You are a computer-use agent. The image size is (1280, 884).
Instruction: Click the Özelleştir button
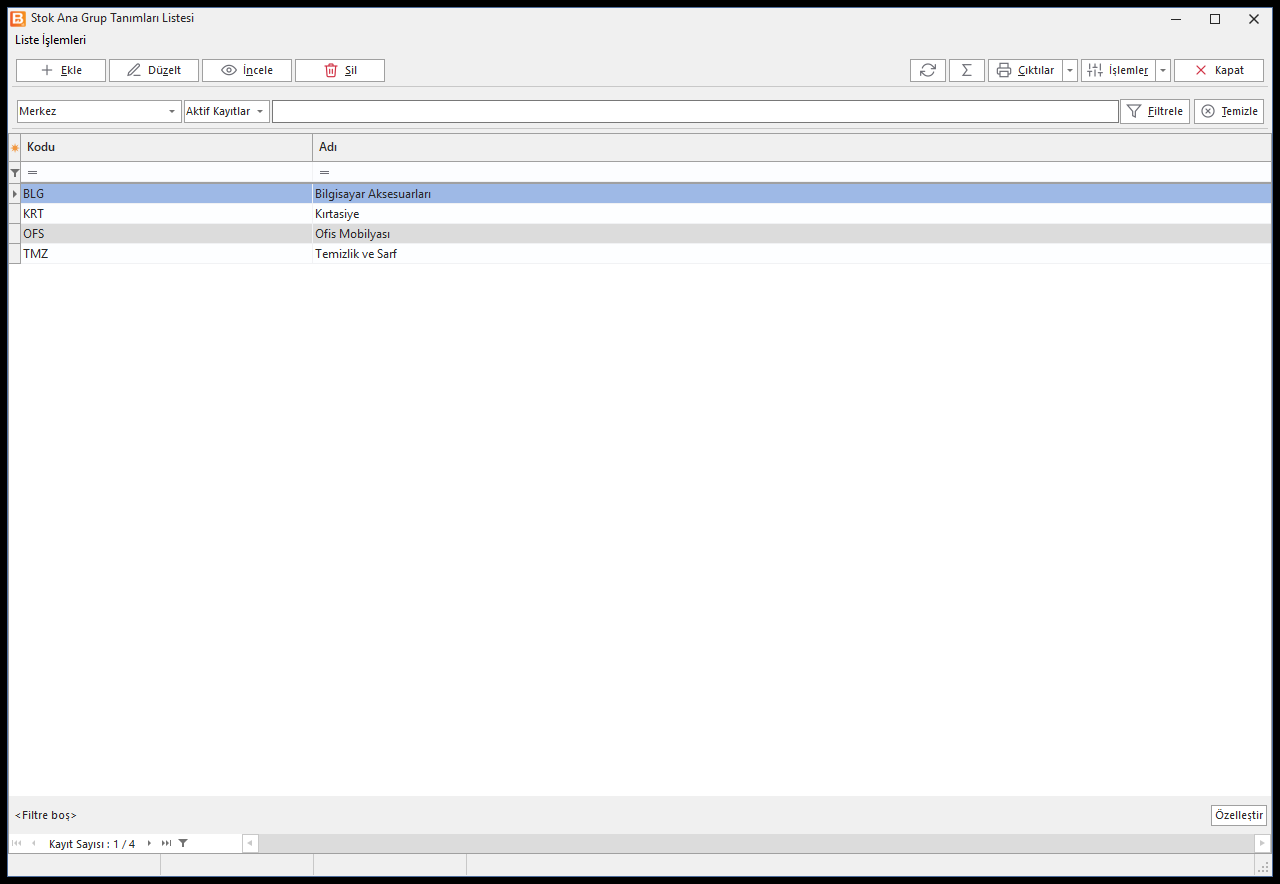coord(1238,815)
